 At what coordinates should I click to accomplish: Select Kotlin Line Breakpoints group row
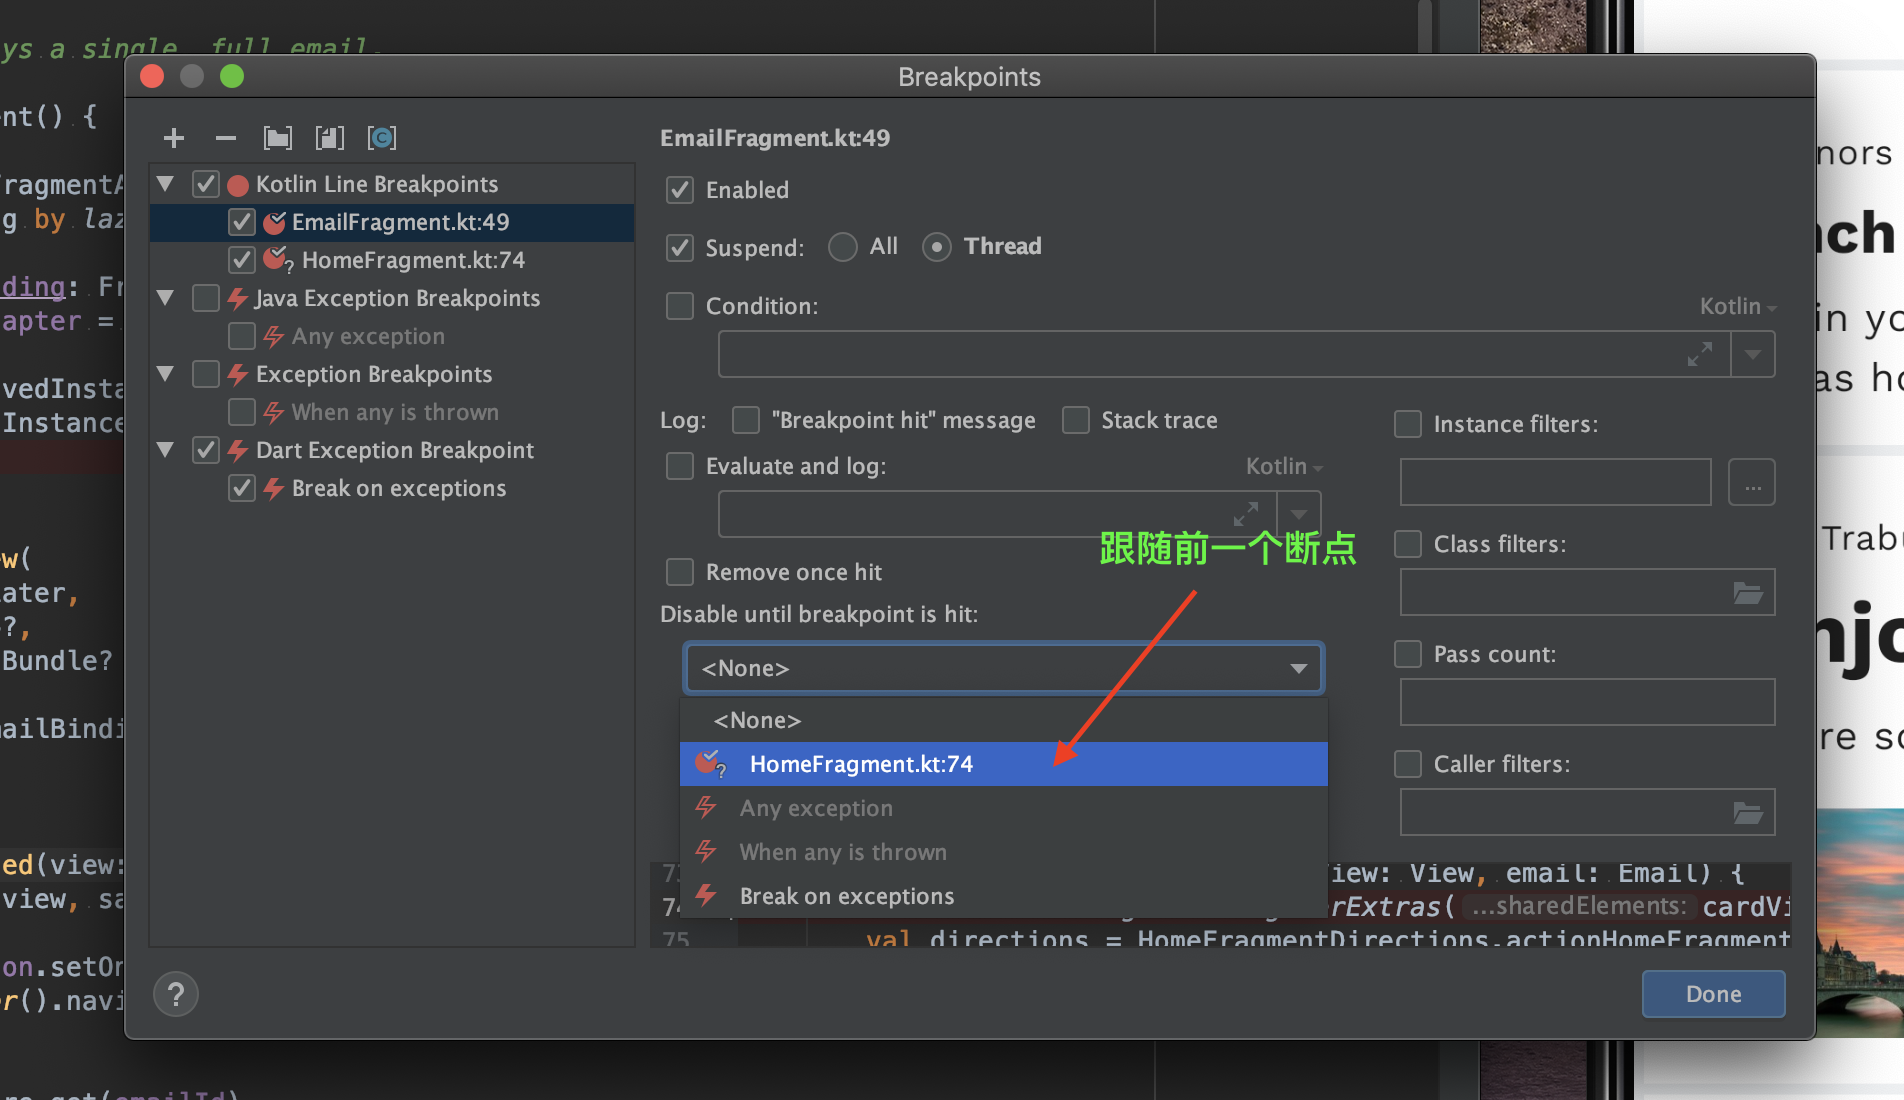(x=392, y=184)
